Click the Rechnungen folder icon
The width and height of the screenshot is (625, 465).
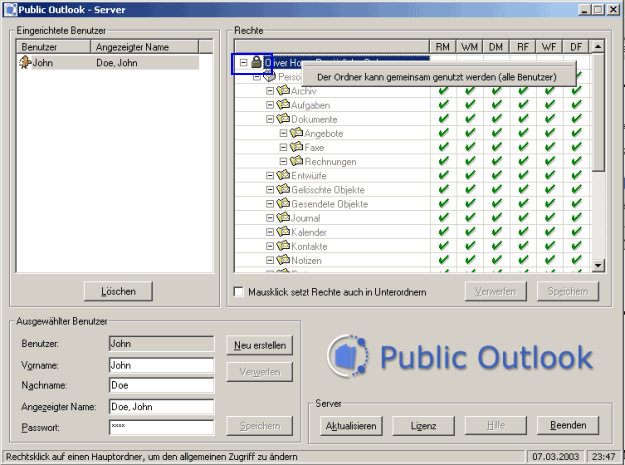296,161
